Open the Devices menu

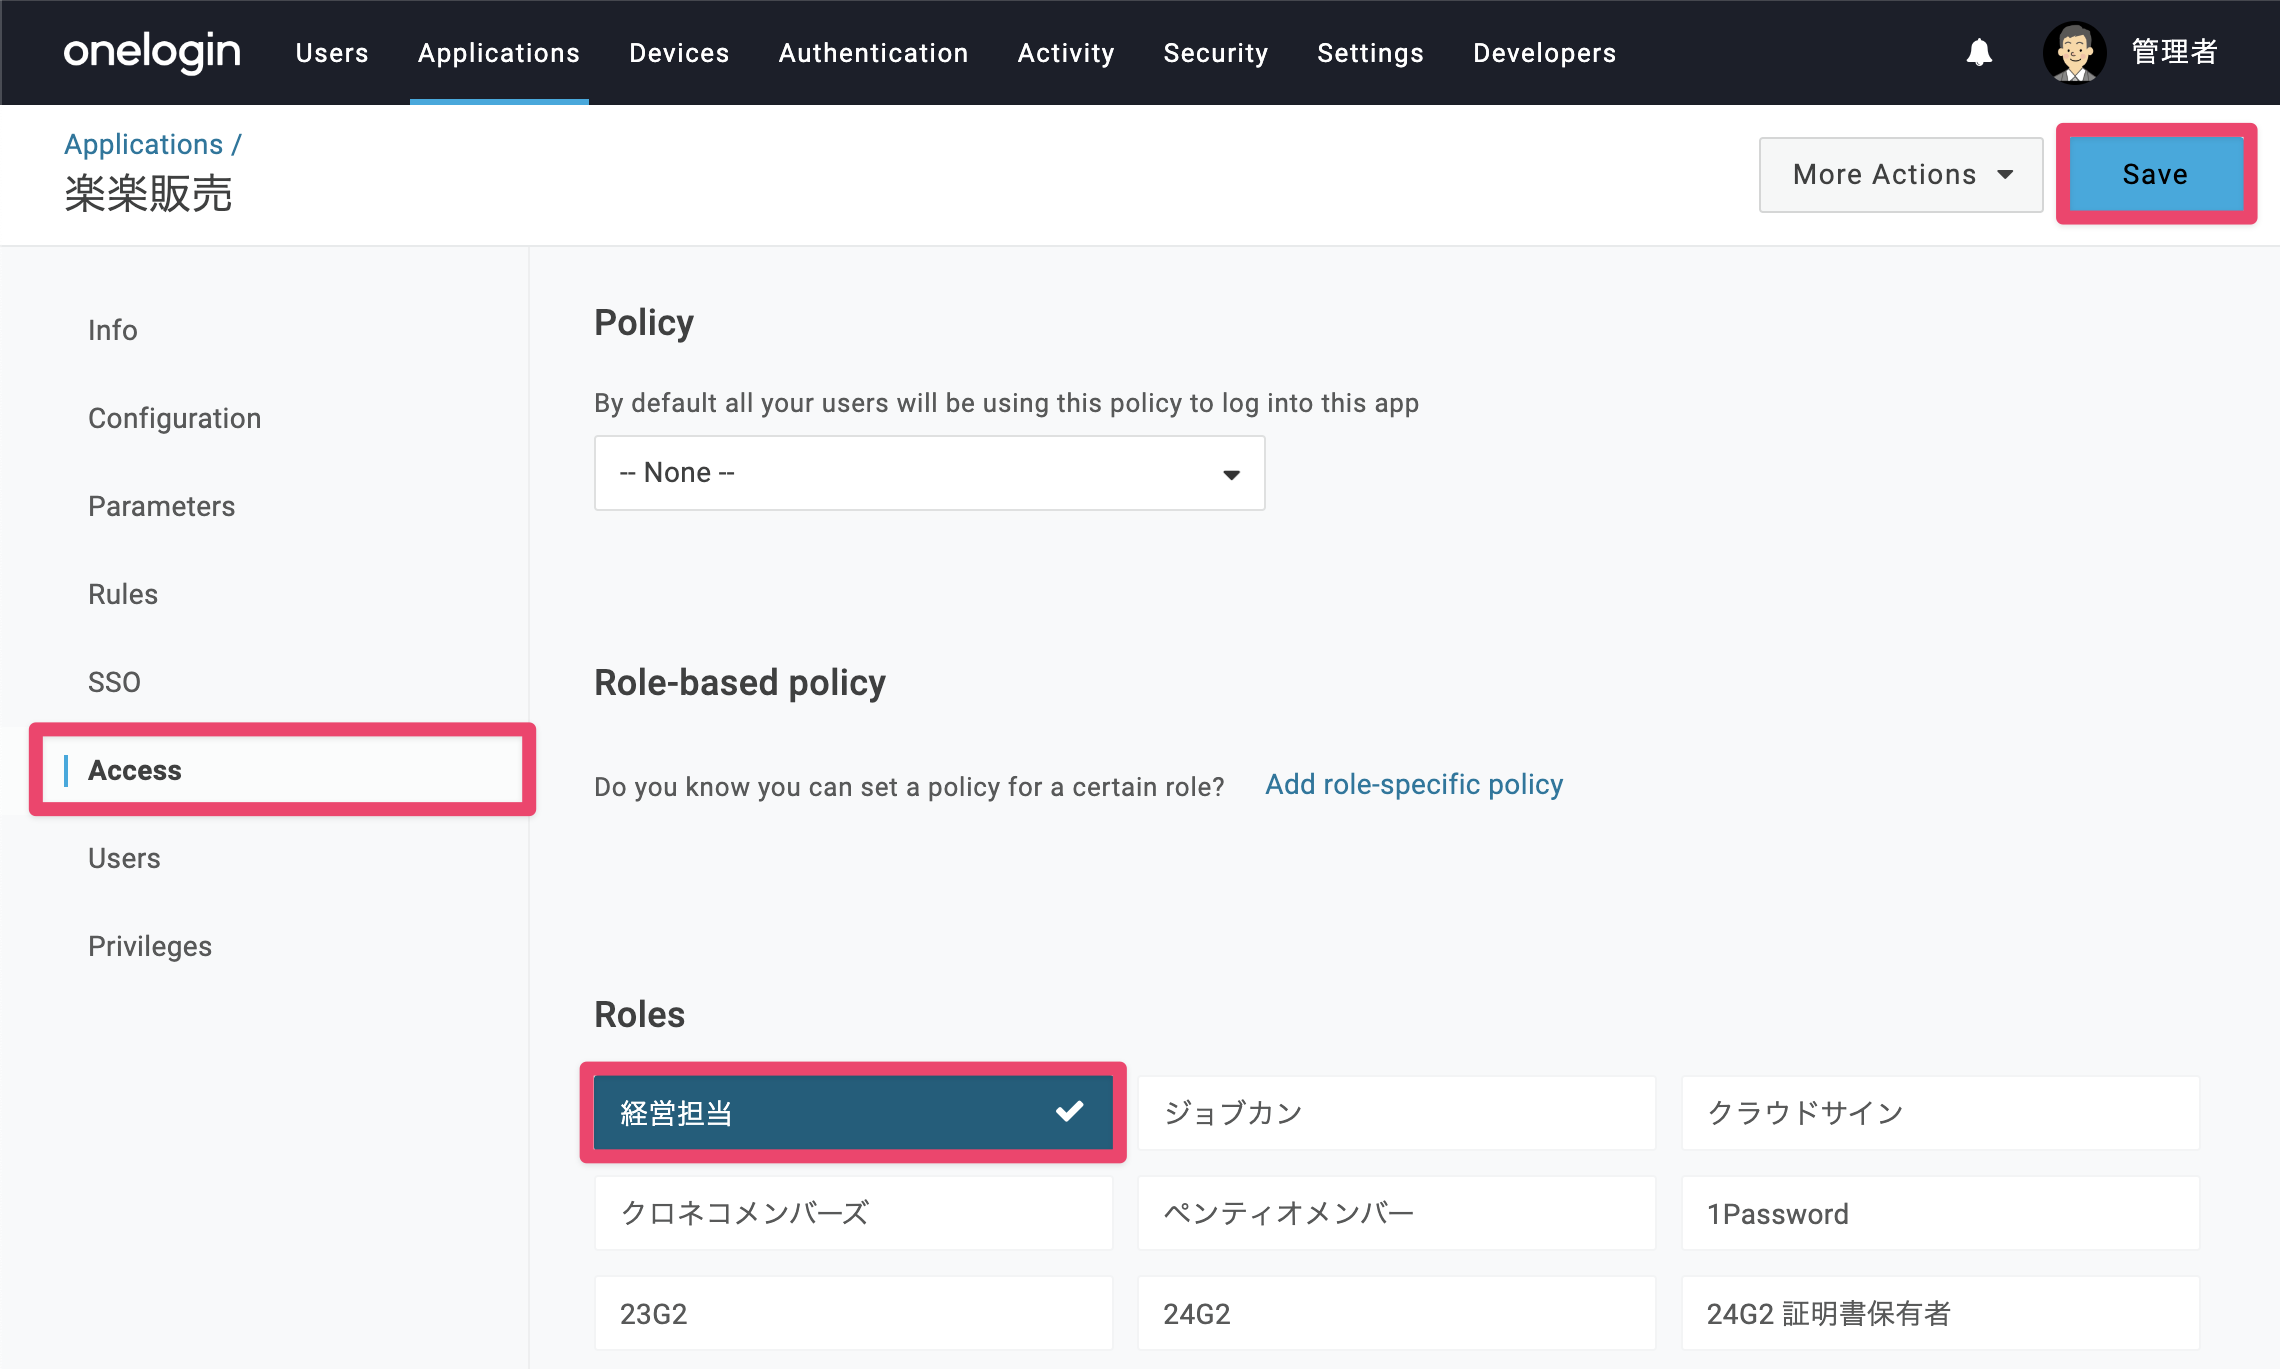679,52
